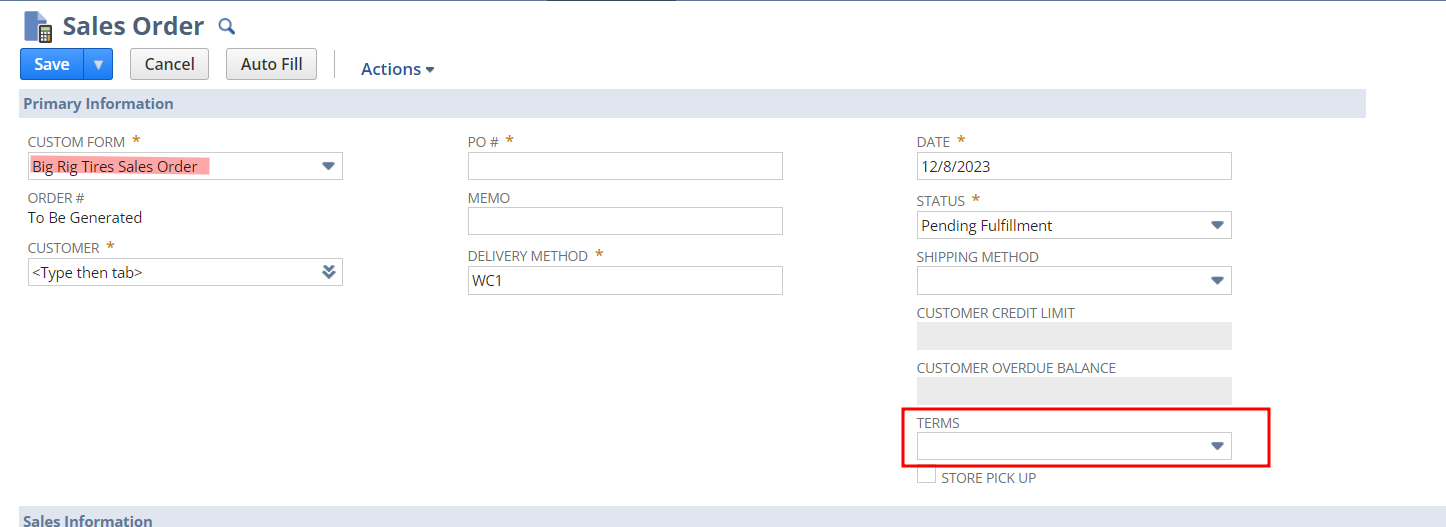The width and height of the screenshot is (1446, 527).
Task: Click the Sales Information section header
Action: [x=88, y=520]
